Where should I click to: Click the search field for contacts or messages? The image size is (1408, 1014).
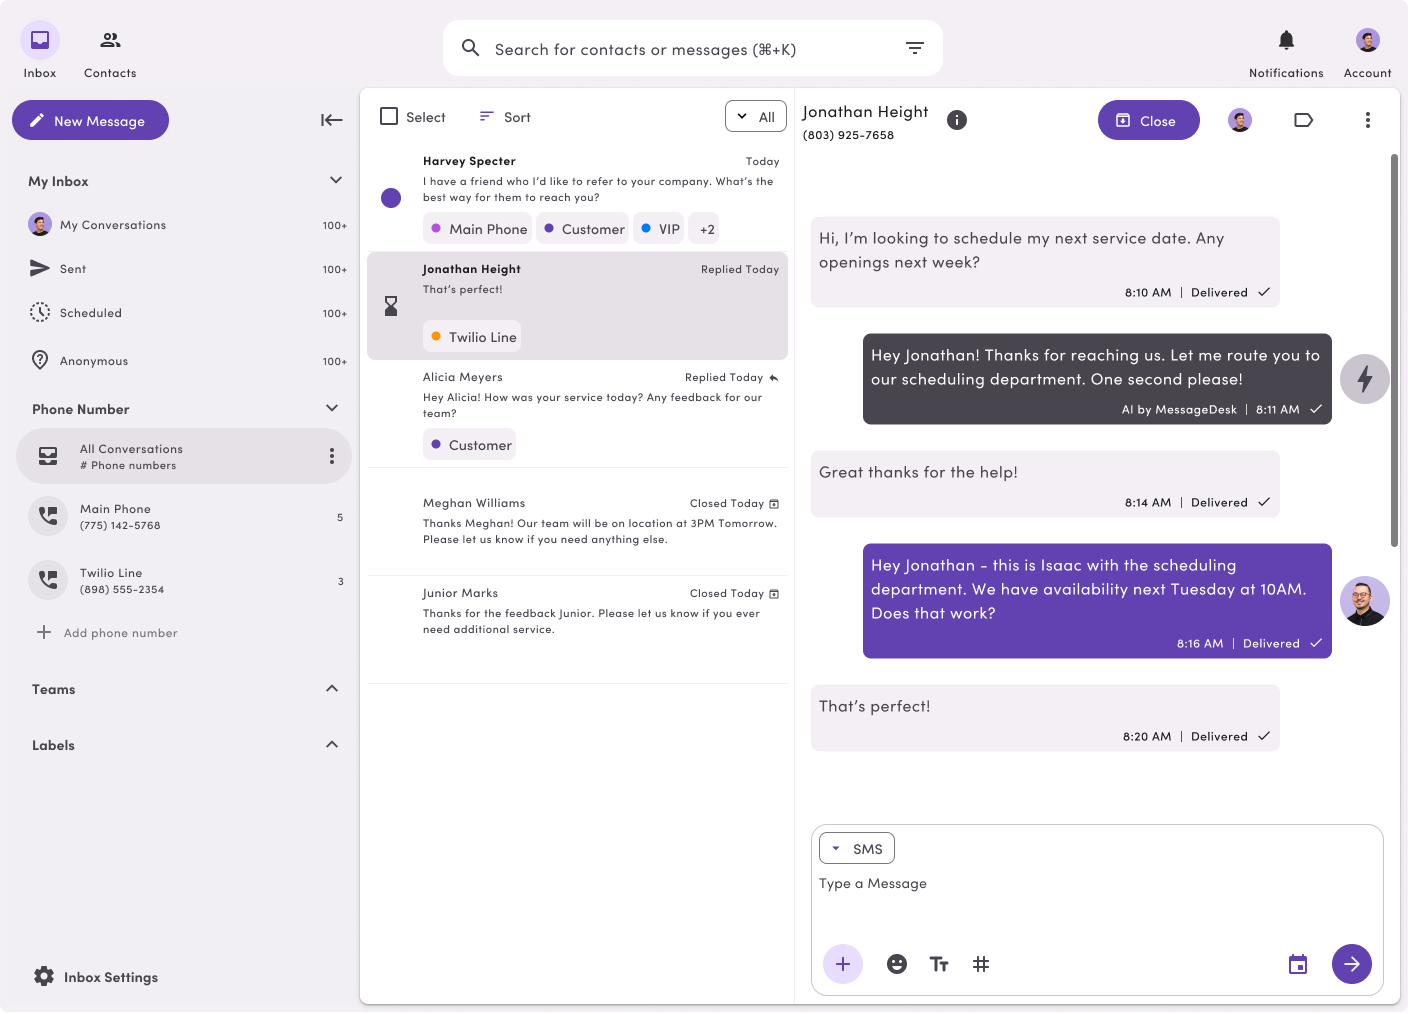(692, 47)
